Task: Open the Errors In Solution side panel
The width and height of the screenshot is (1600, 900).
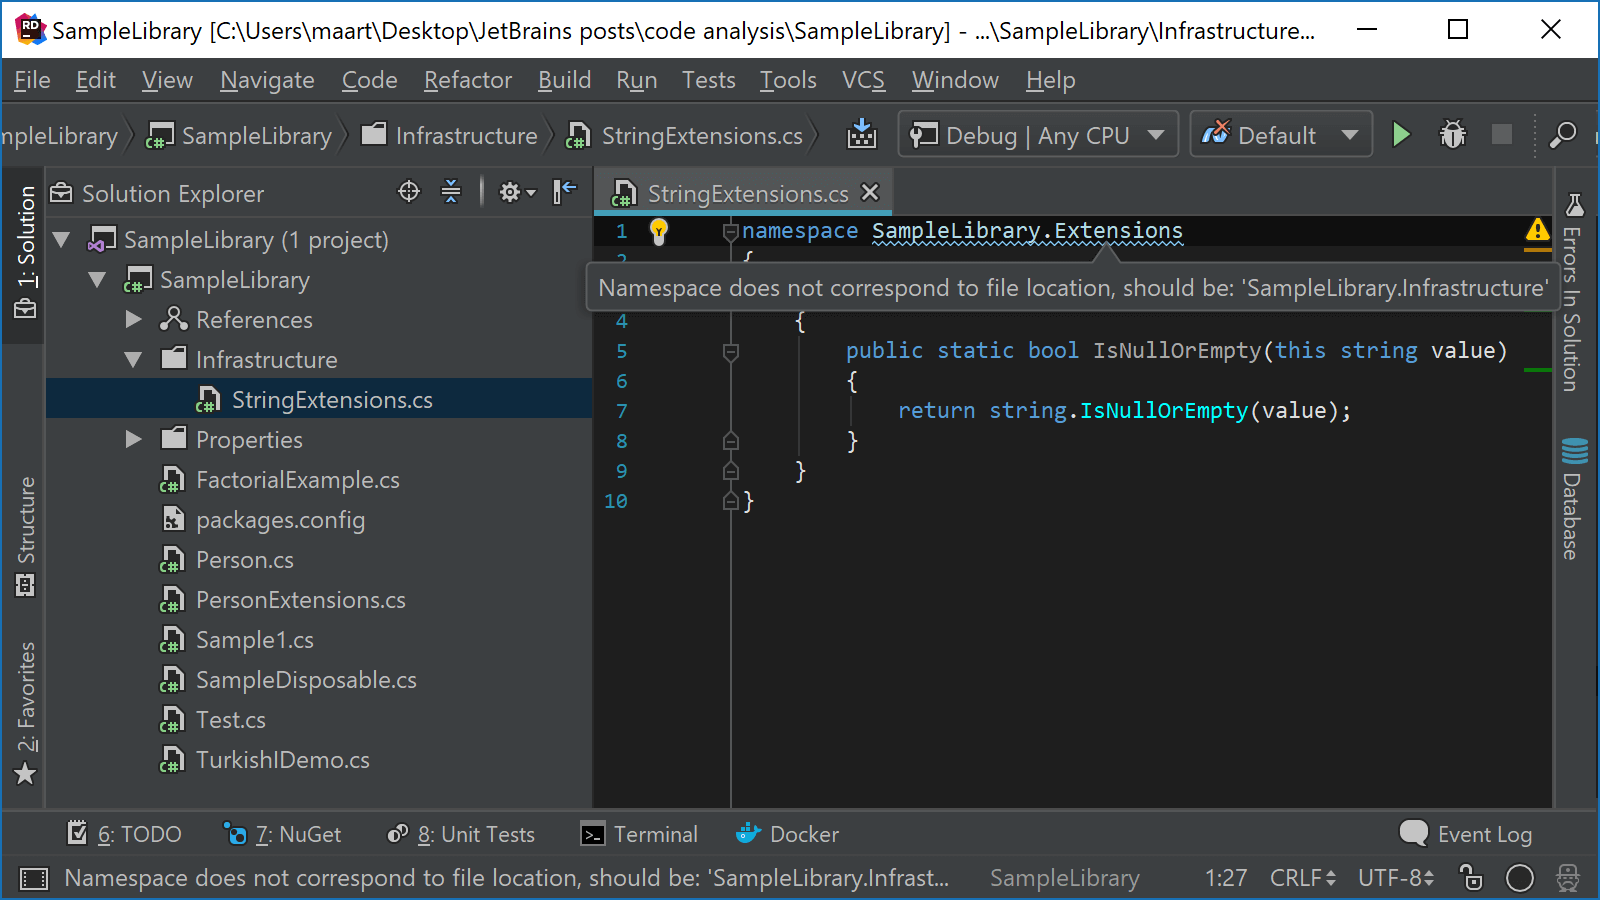Action: click(1573, 292)
